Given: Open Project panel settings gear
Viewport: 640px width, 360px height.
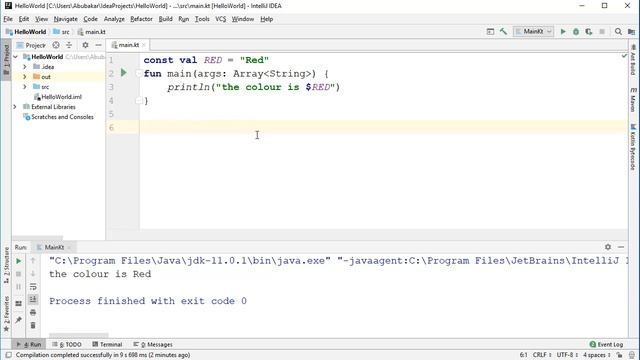Looking at the screenshot, I should click(85, 45).
